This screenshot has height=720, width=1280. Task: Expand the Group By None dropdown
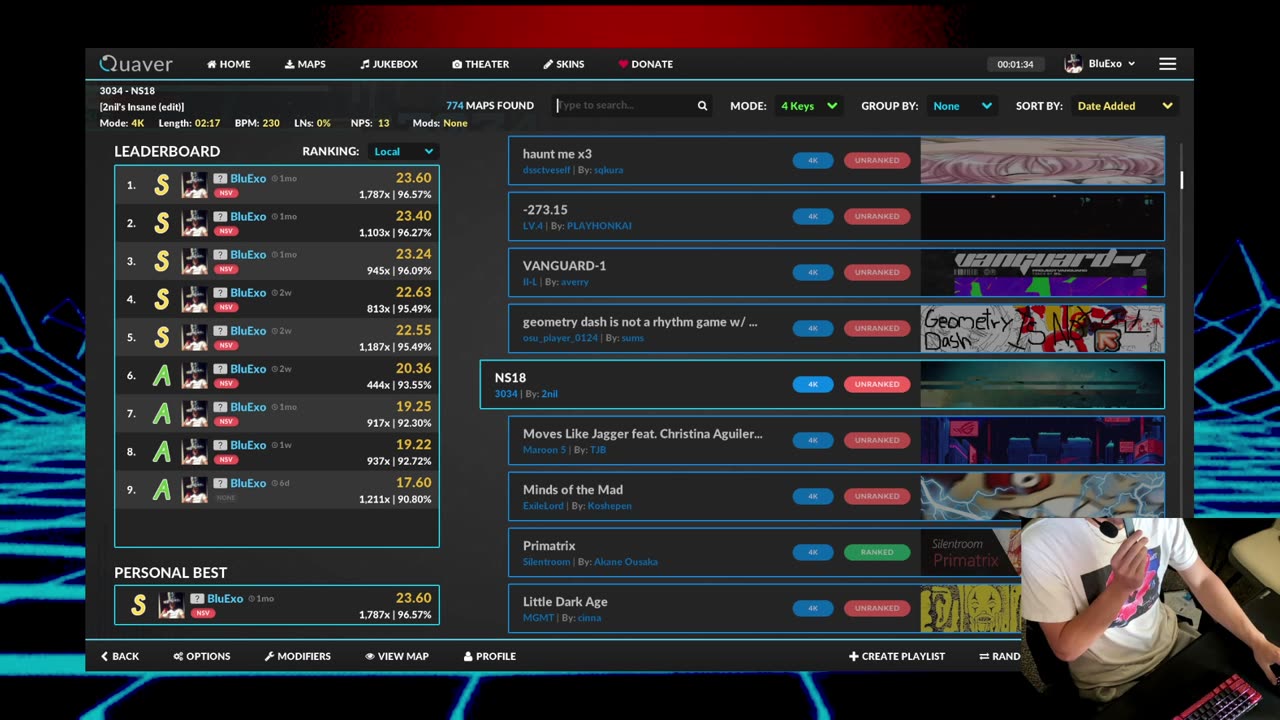[962, 106]
